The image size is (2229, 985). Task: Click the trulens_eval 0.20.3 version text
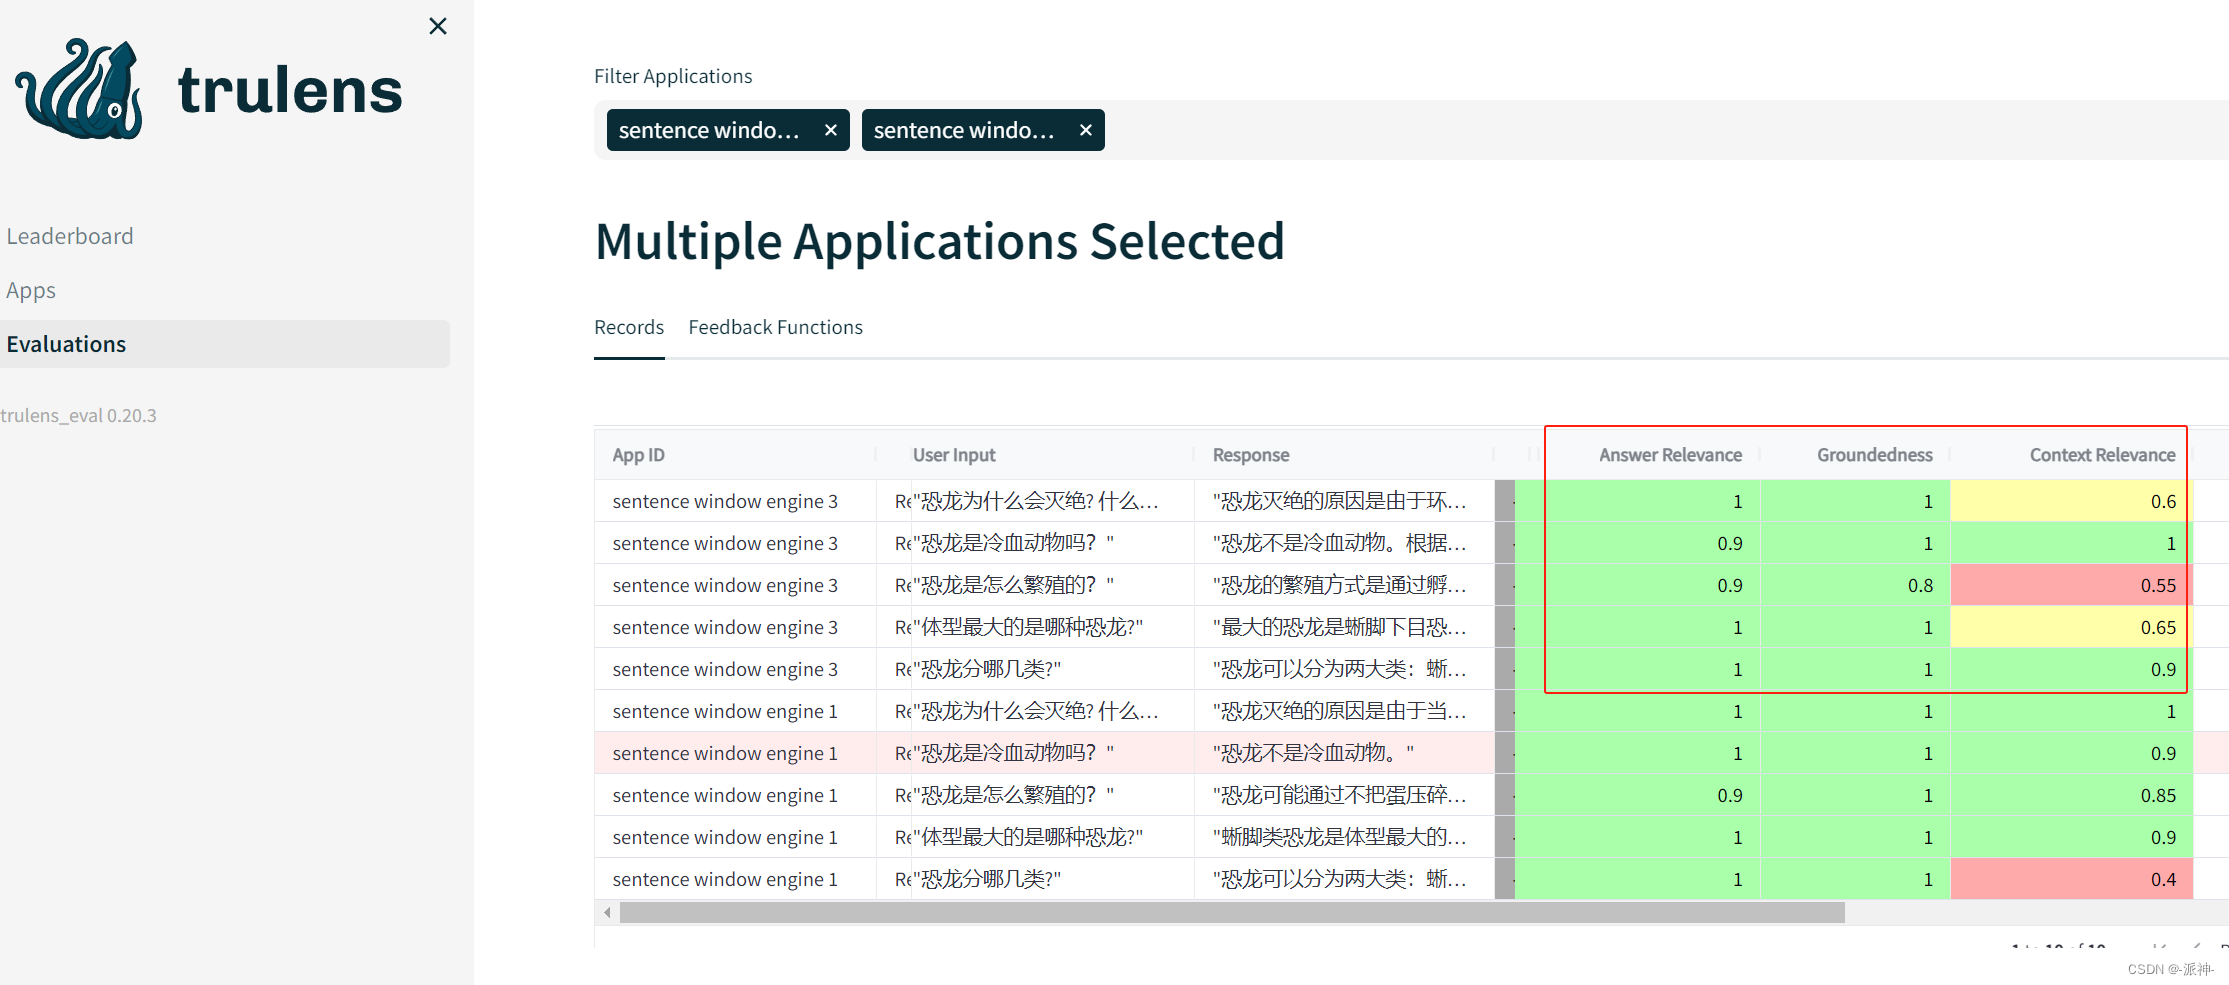point(79,415)
